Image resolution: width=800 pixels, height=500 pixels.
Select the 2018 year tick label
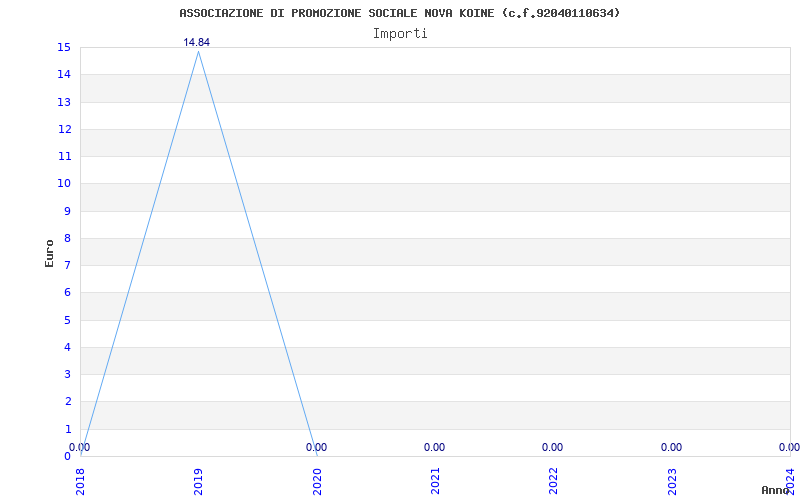tap(80, 481)
